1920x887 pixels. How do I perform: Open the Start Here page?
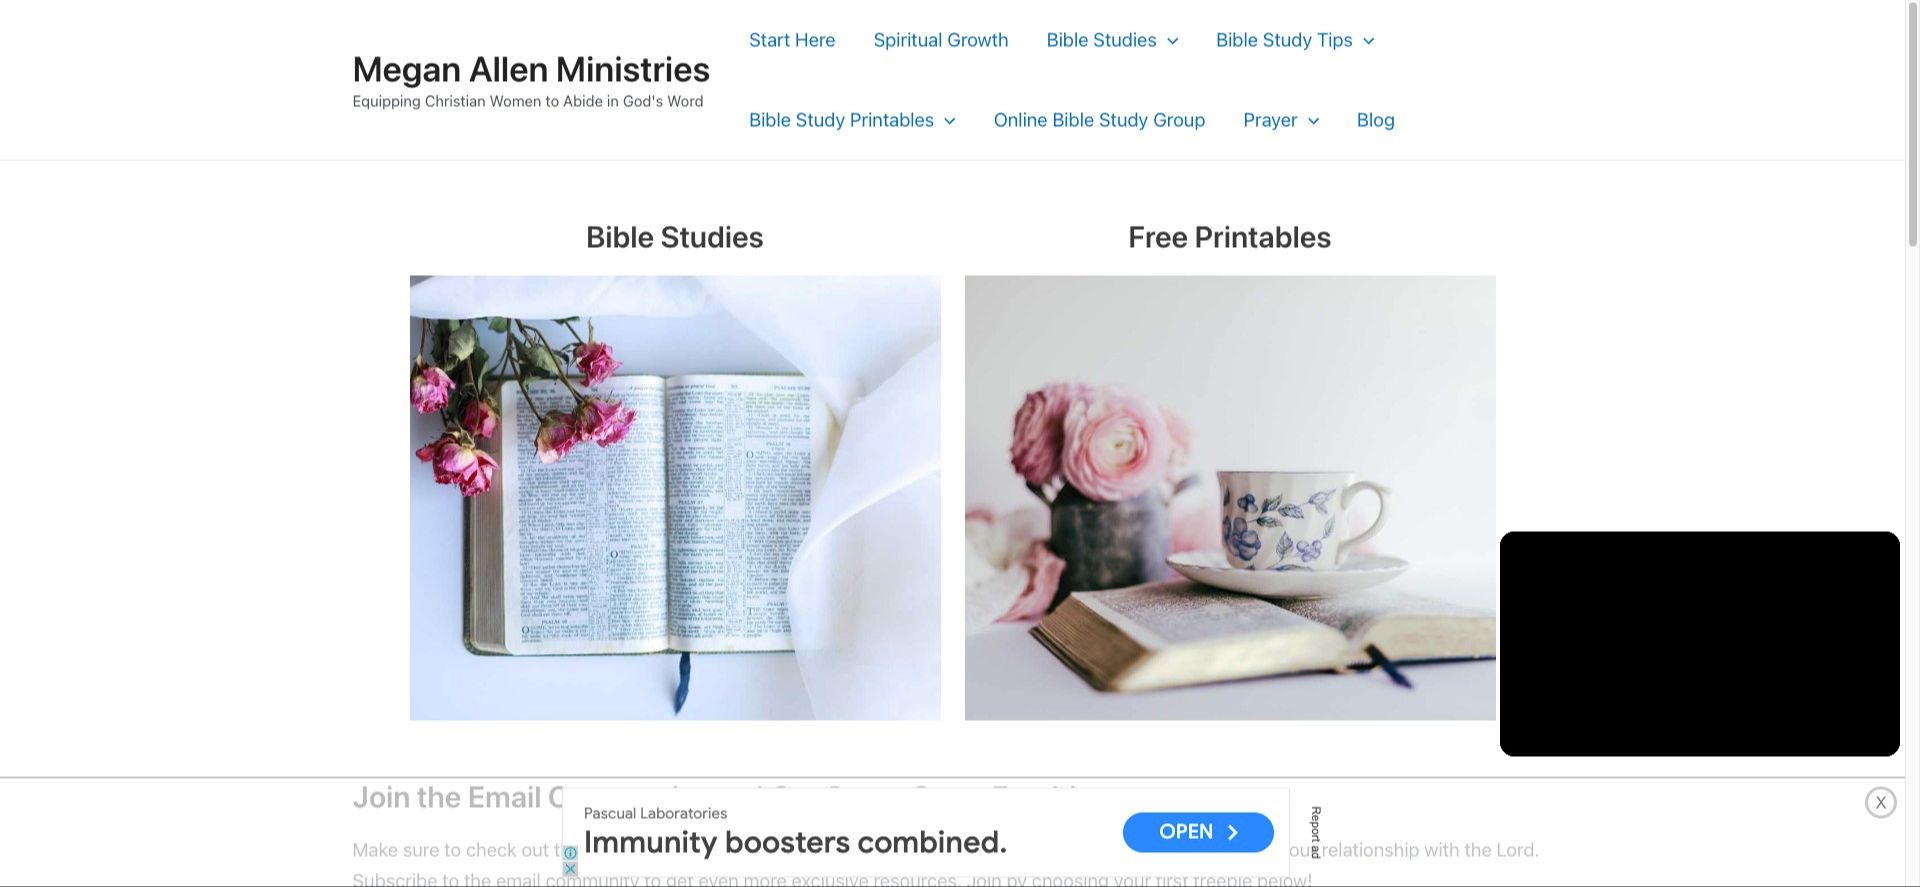[x=792, y=40]
